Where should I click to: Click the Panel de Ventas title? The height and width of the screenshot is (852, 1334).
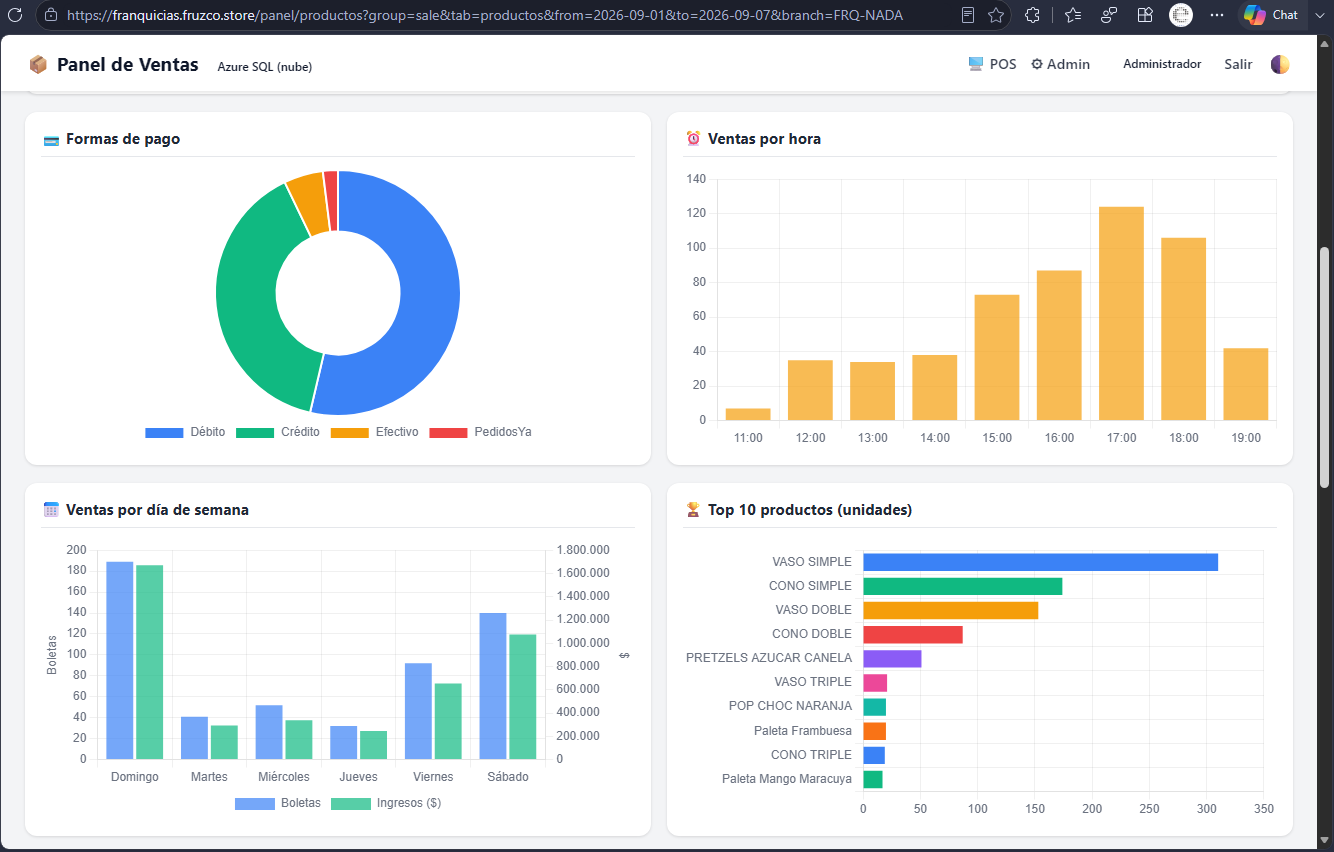[x=127, y=64]
